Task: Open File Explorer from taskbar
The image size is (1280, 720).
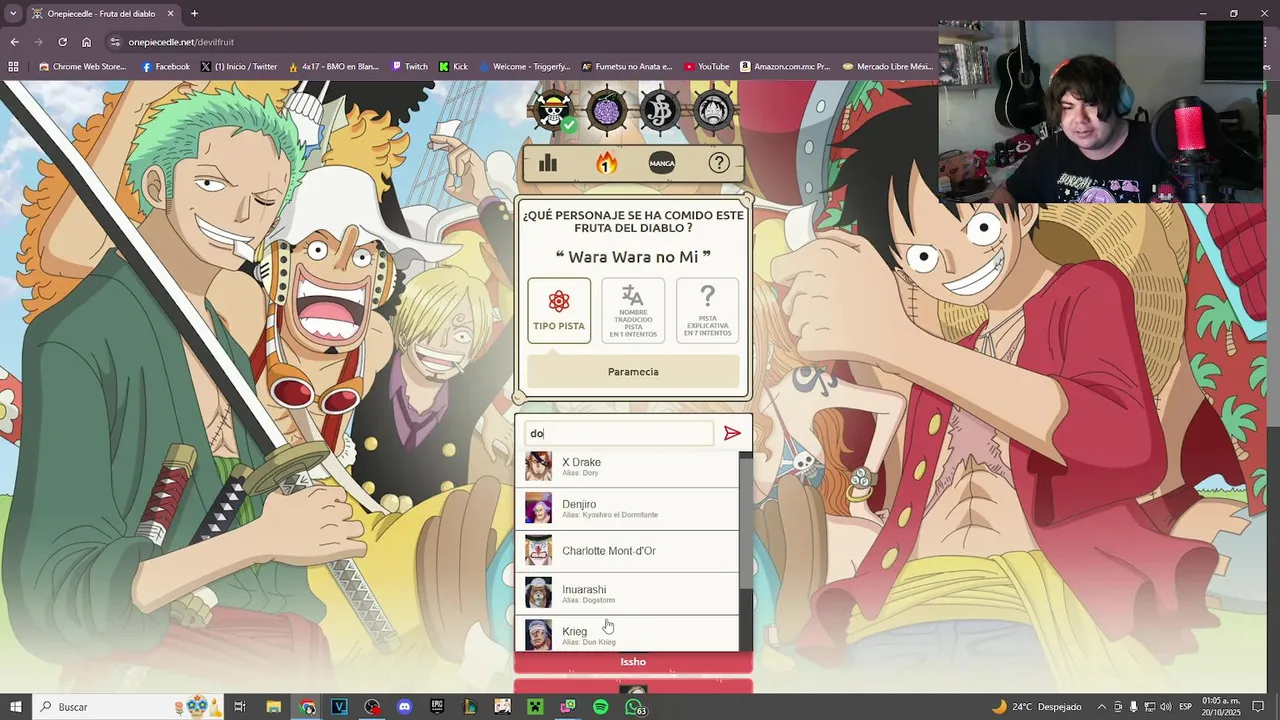Action: (273, 707)
